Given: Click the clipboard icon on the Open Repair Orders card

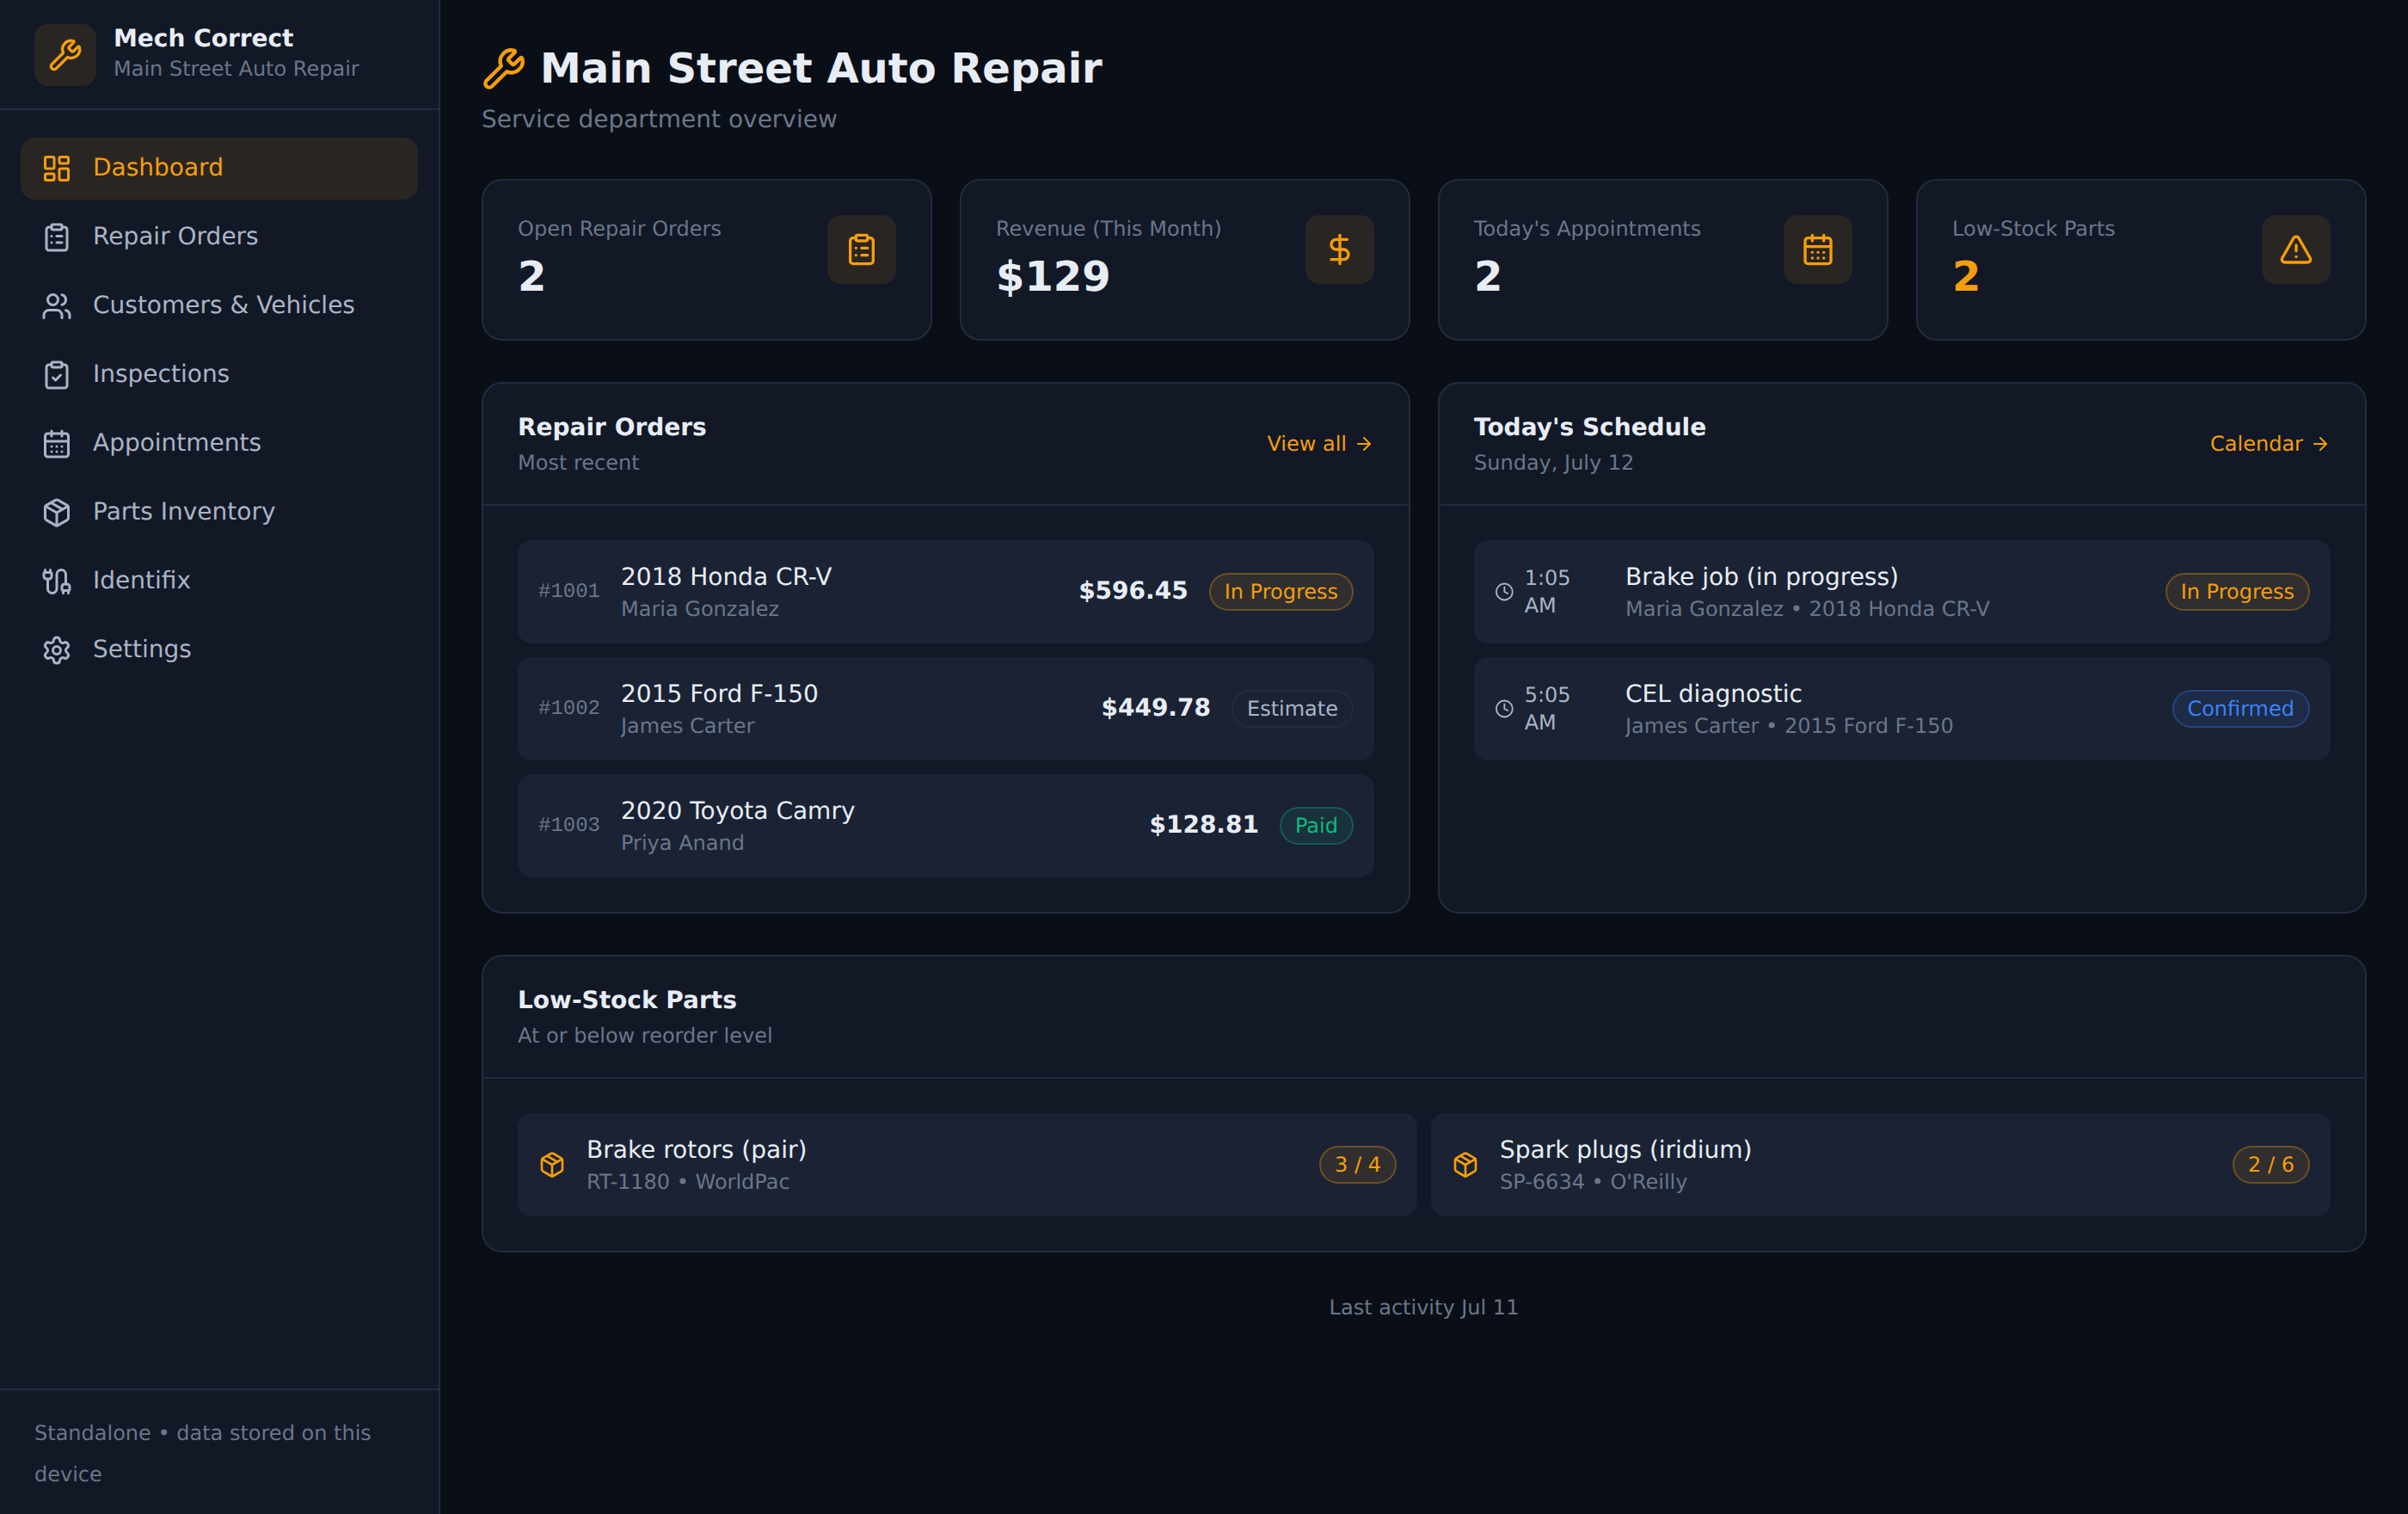Looking at the screenshot, I should [861, 249].
